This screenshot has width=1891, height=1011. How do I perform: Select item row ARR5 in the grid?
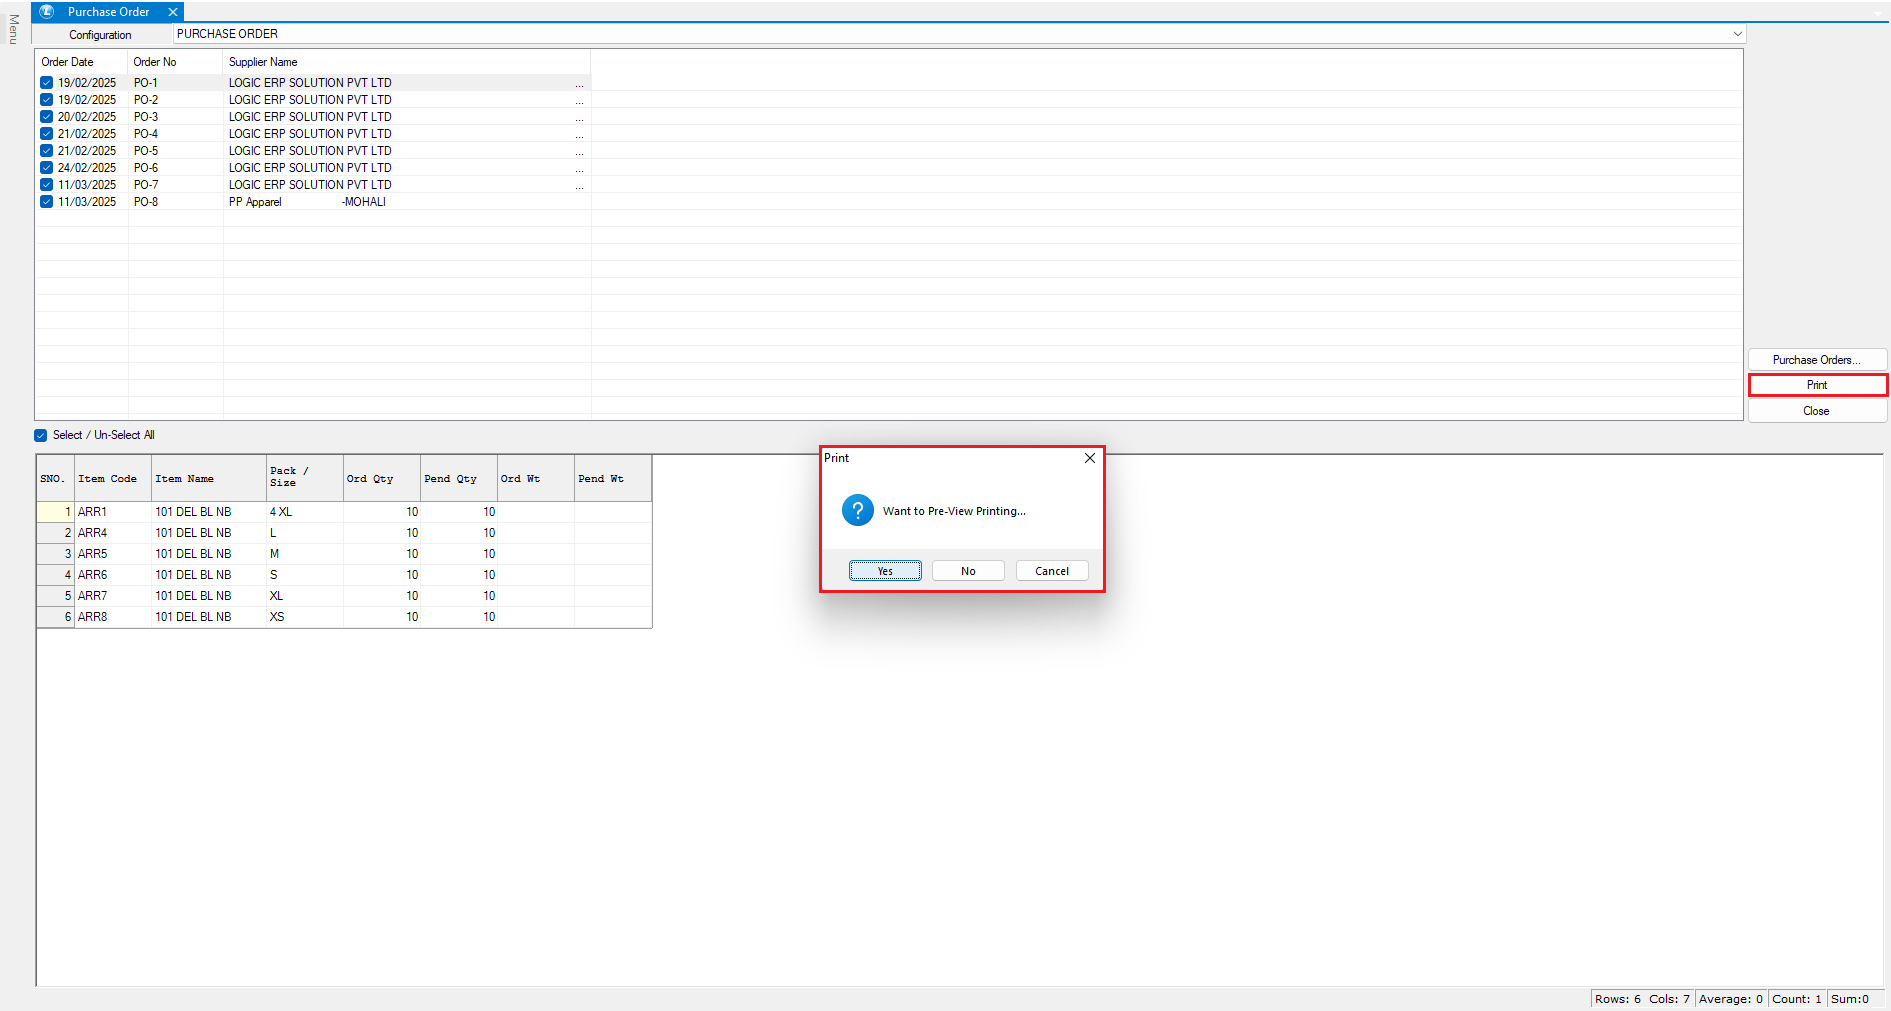(x=92, y=554)
